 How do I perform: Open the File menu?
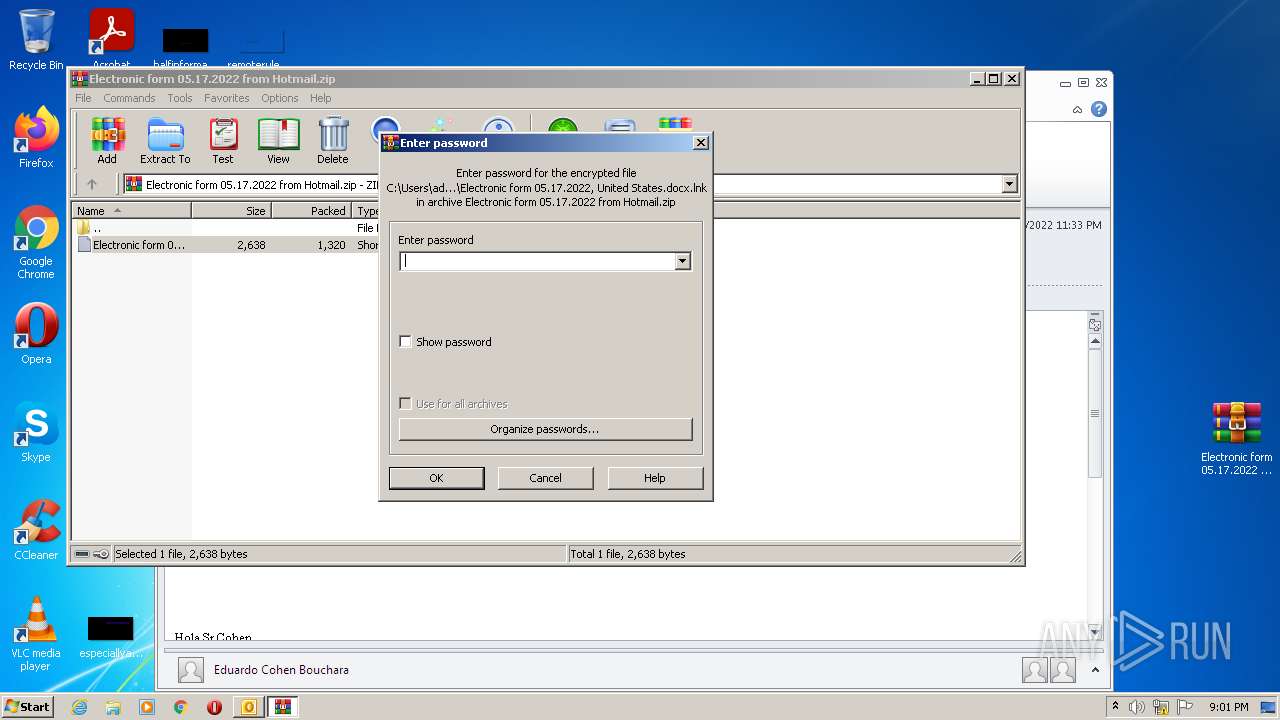click(x=83, y=98)
